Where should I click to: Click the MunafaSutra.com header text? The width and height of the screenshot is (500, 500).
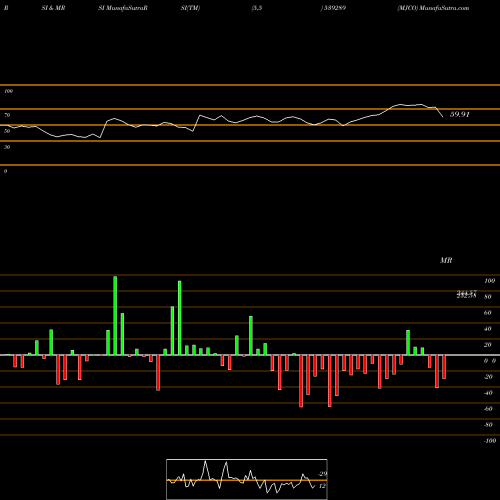(x=444, y=8)
